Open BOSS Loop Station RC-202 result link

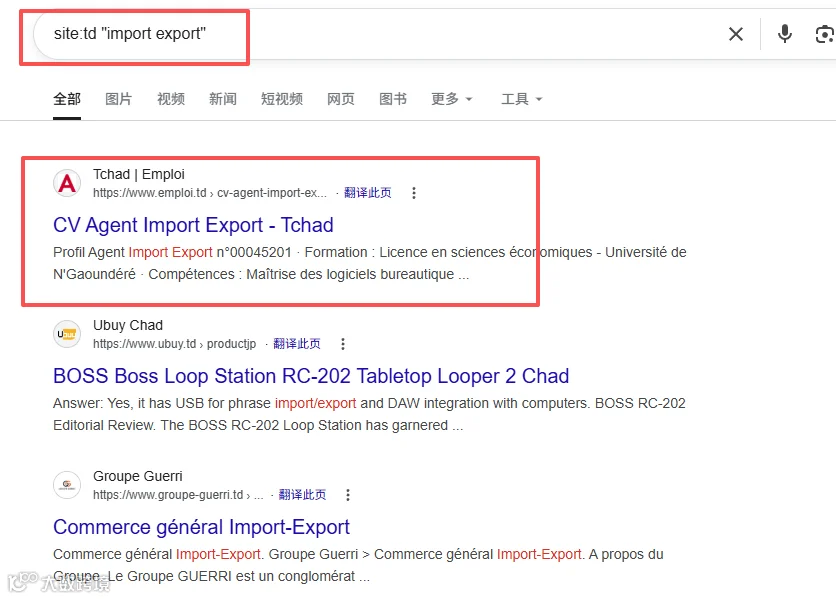pyautogui.click(x=311, y=376)
